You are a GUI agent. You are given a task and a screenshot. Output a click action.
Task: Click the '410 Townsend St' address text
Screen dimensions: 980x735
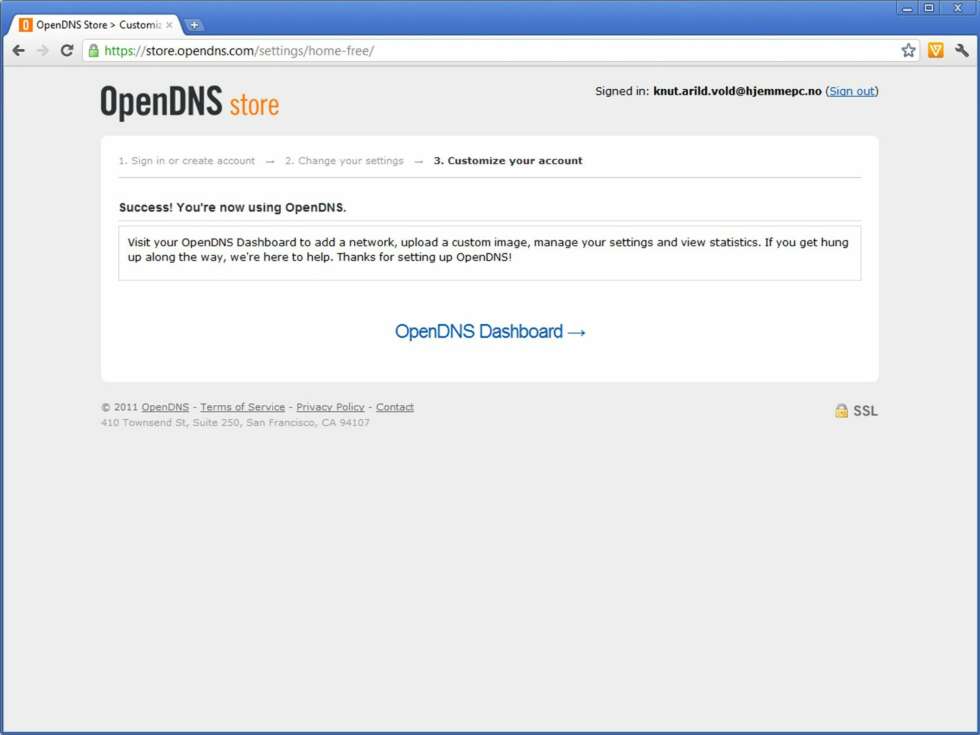tap(235, 422)
